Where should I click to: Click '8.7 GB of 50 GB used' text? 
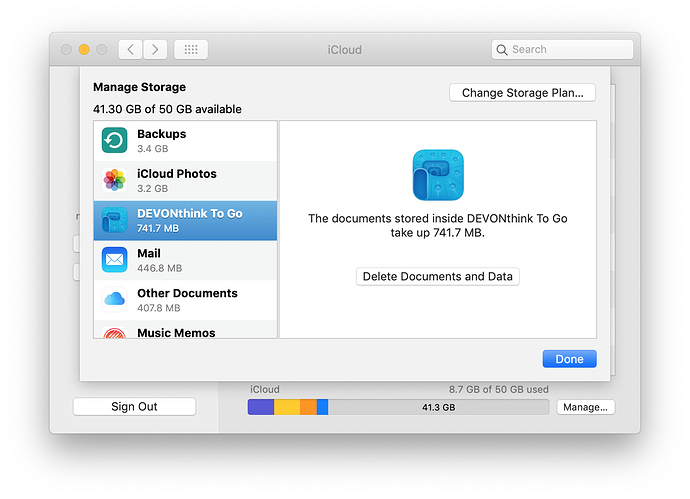pyautogui.click(x=499, y=389)
